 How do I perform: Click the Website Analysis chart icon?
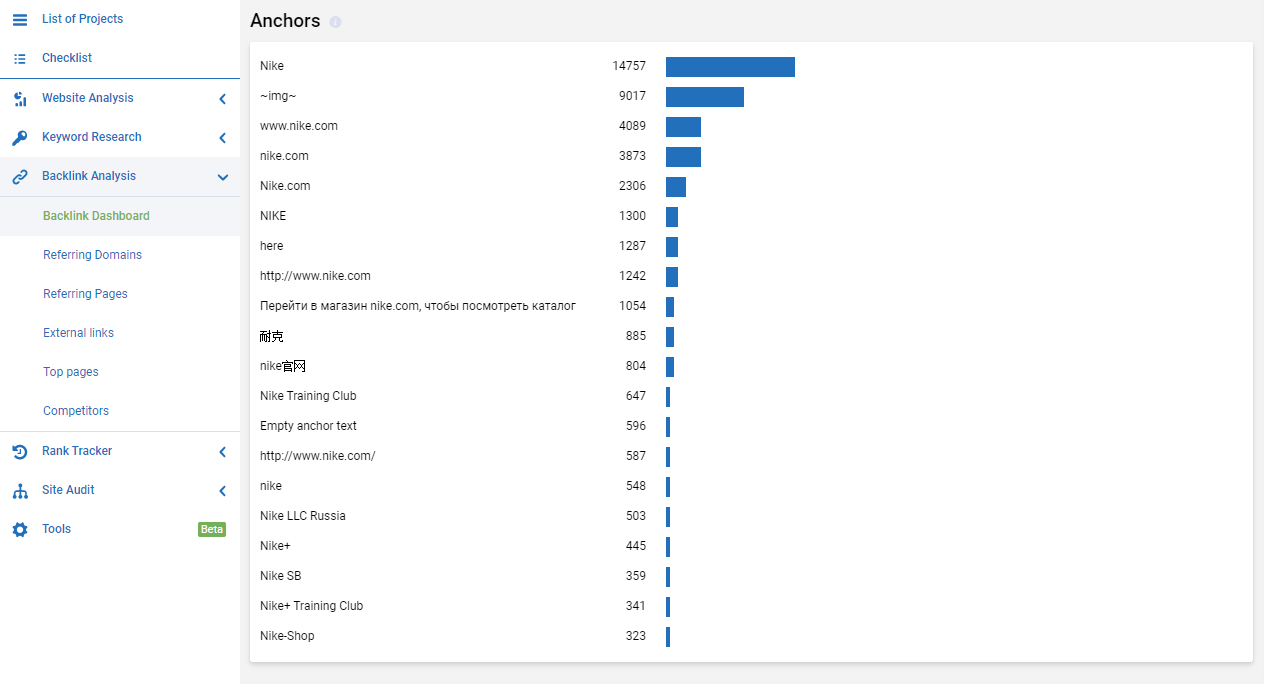[20, 98]
